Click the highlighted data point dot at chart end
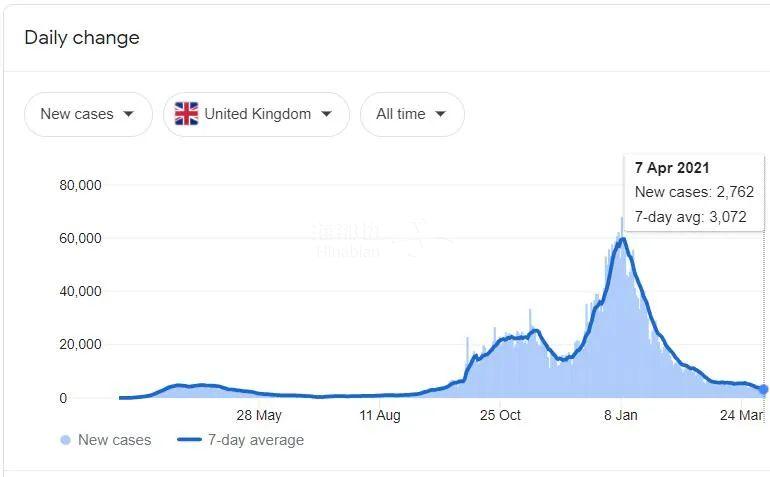The width and height of the screenshot is (770, 477). tap(764, 389)
